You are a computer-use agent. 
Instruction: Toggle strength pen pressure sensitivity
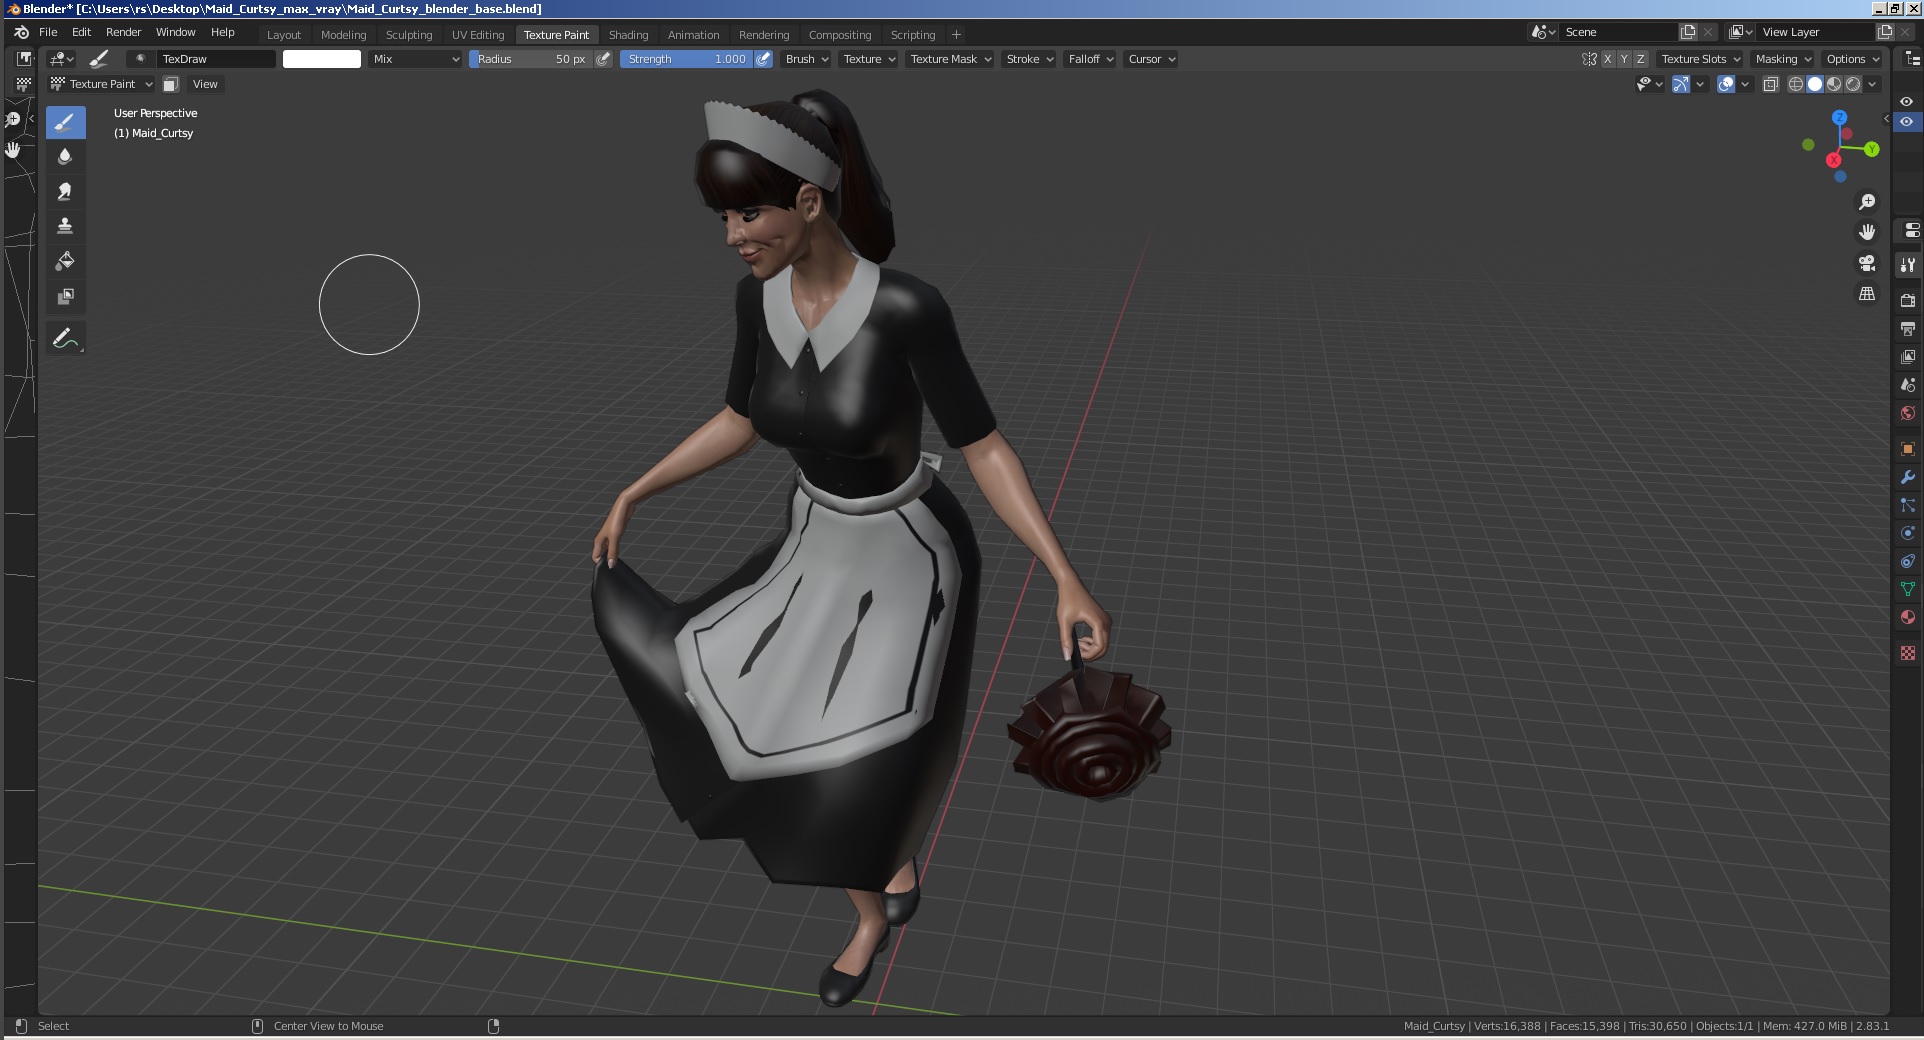pos(764,59)
